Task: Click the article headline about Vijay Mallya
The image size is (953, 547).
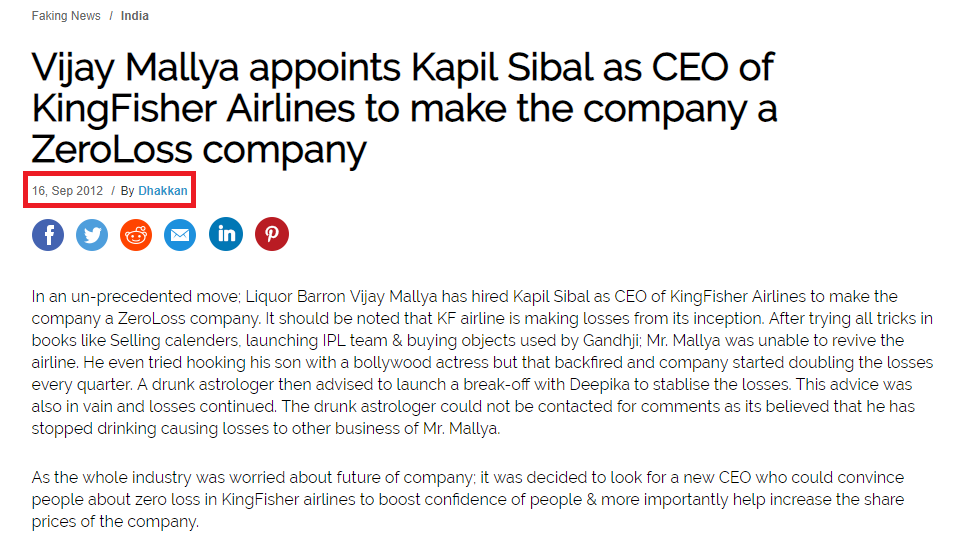Action: (x=404, y=108)
